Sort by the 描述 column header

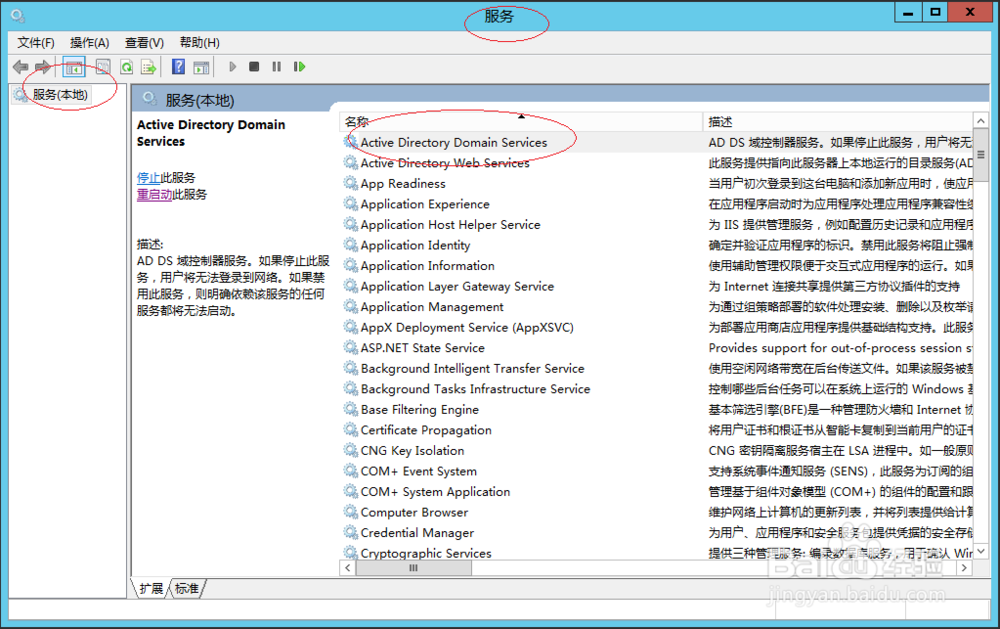pyautogui.click(x=838, y=121)
